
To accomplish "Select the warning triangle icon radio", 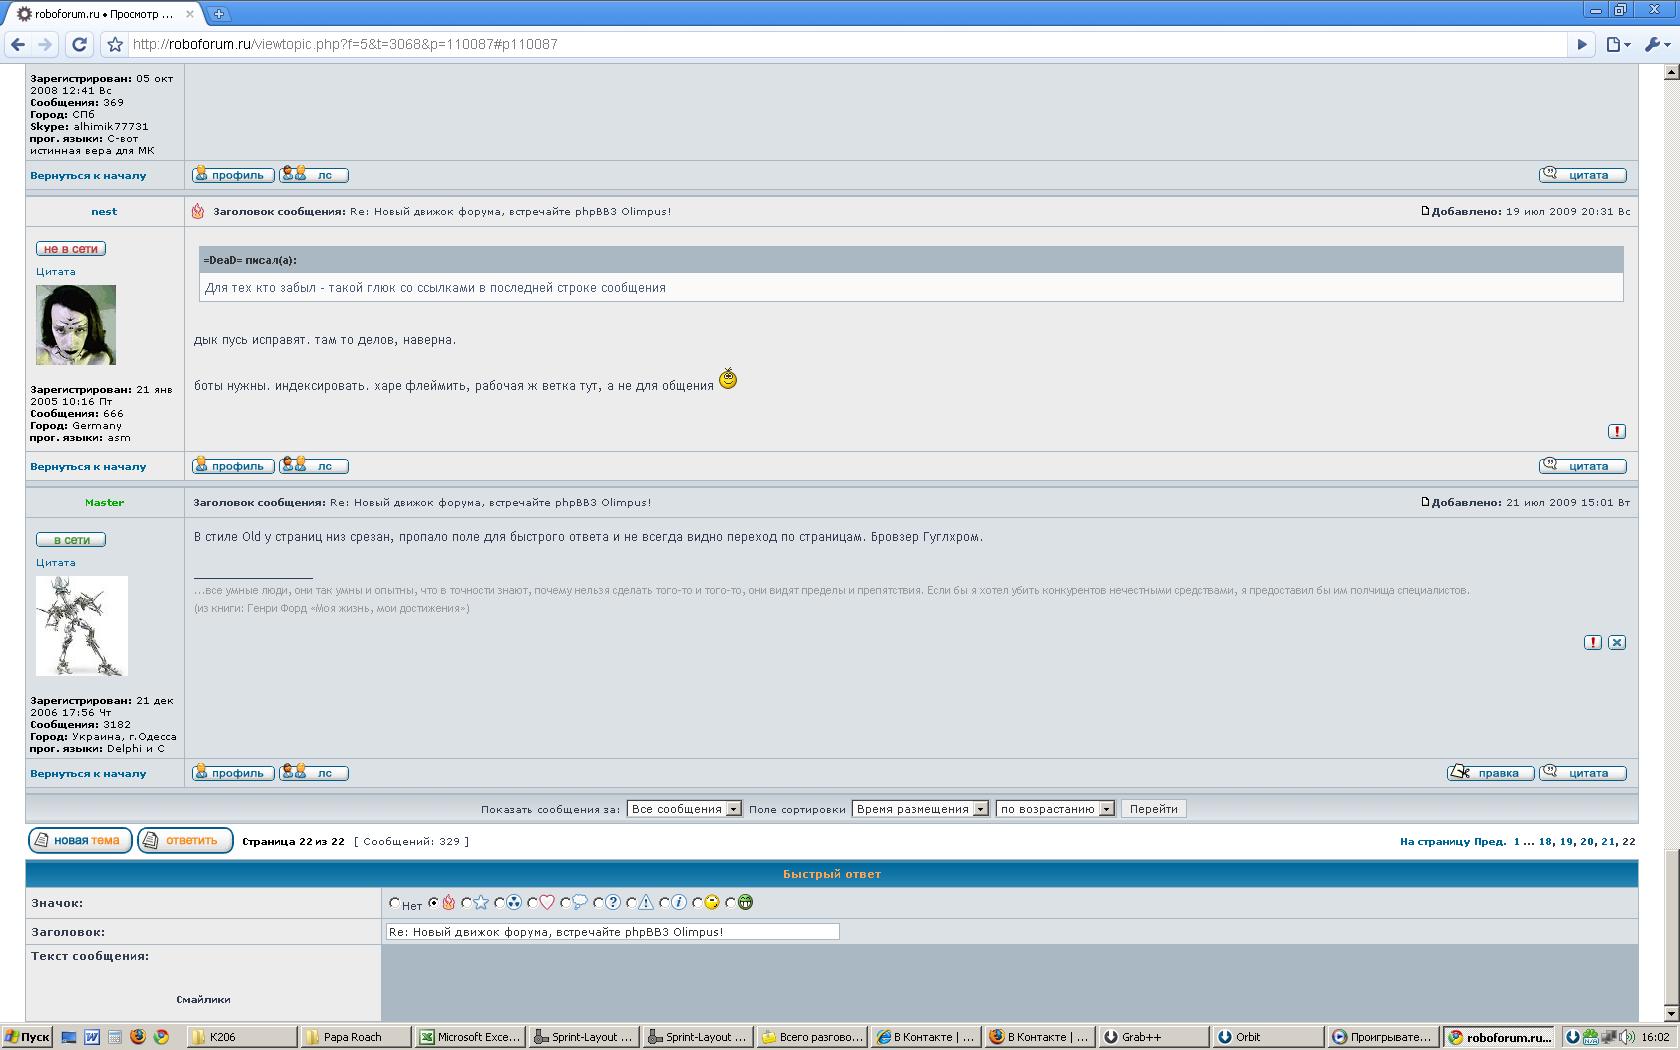I will coord(631,903).
